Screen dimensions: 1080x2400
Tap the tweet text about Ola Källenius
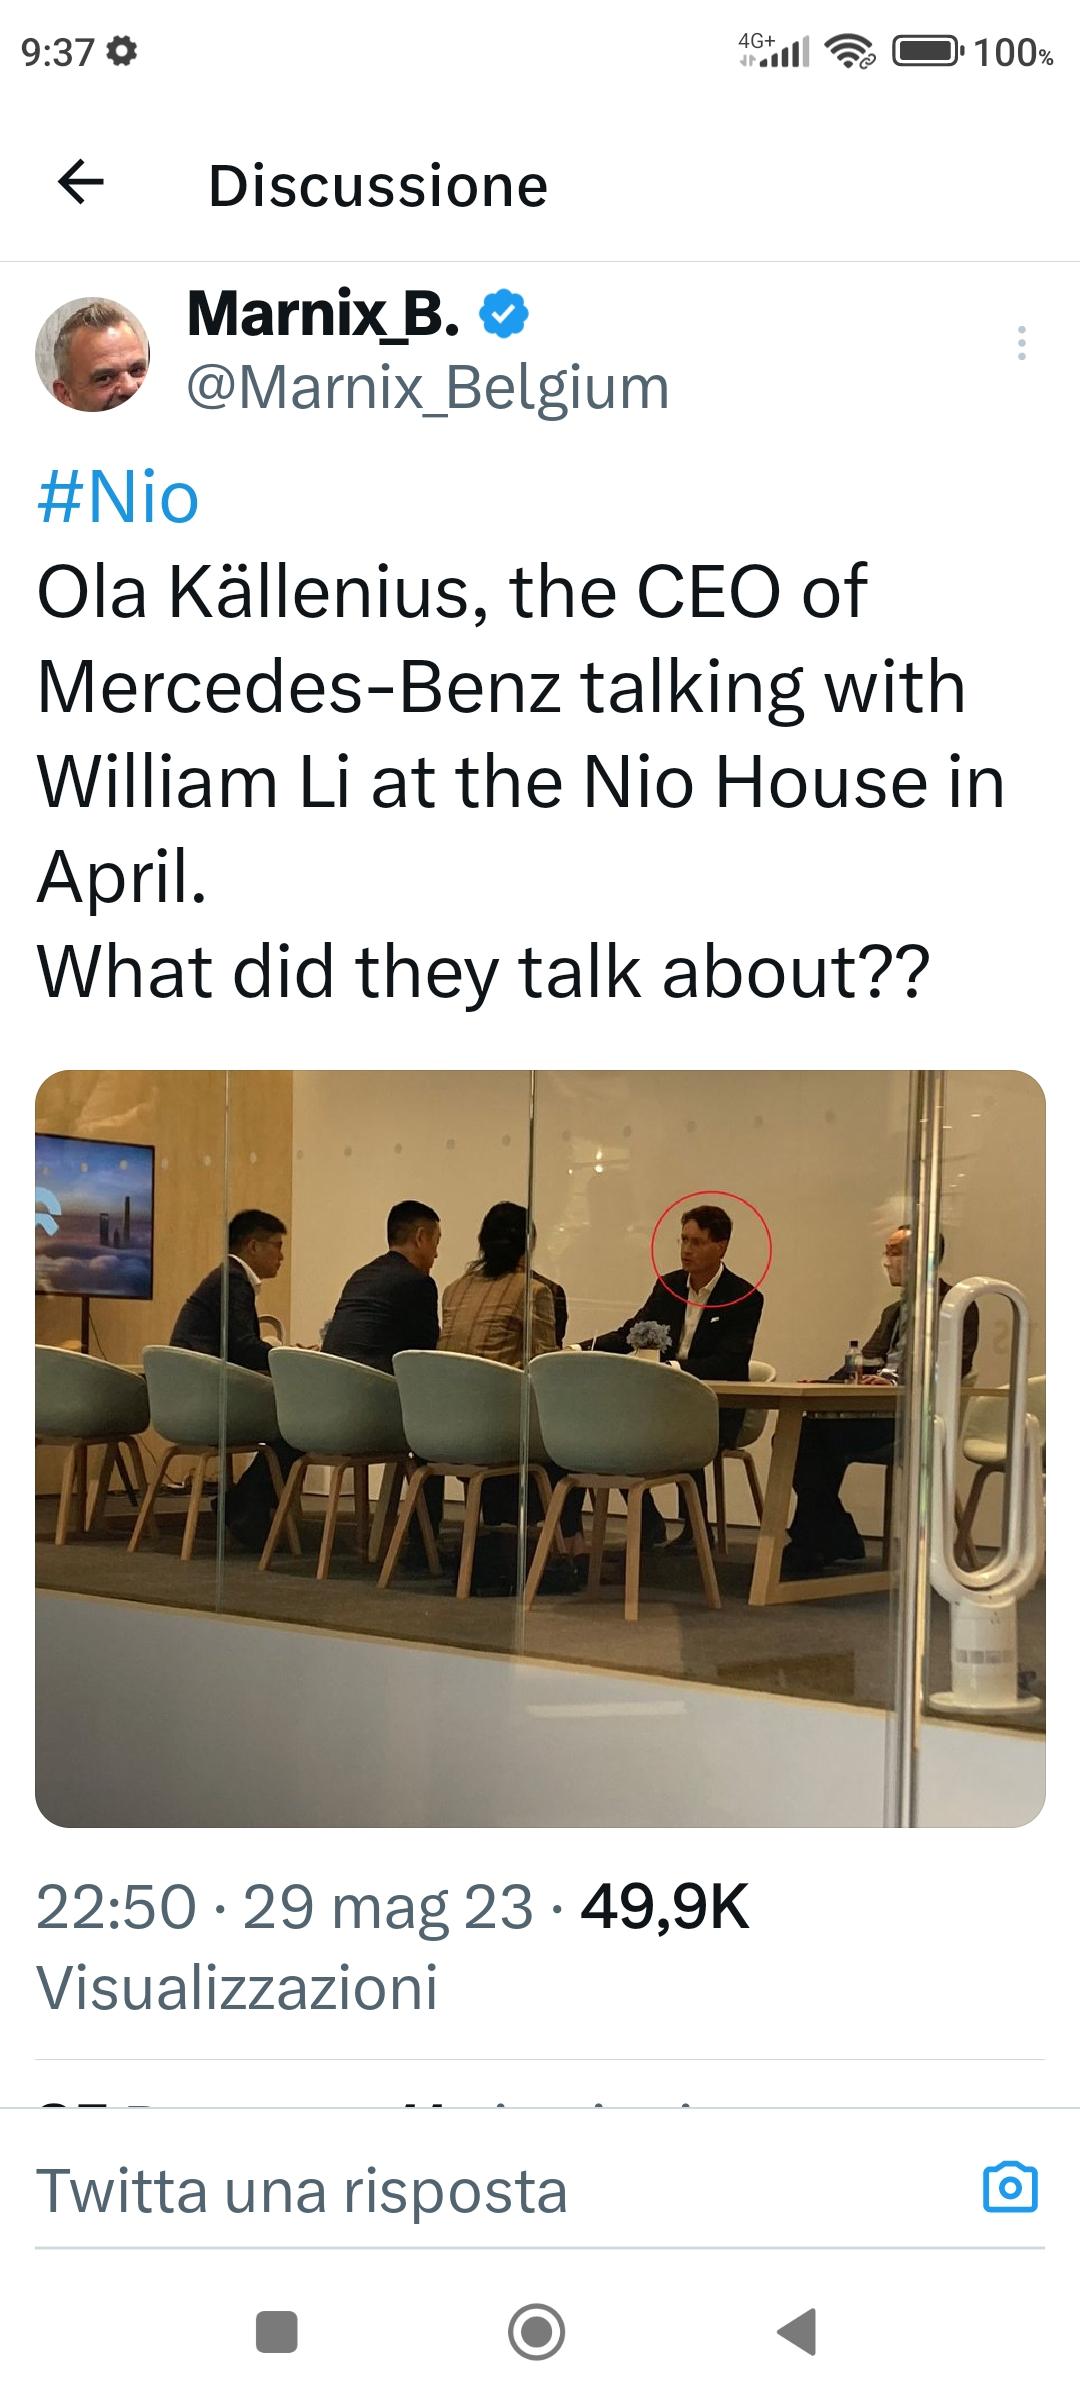520,780
